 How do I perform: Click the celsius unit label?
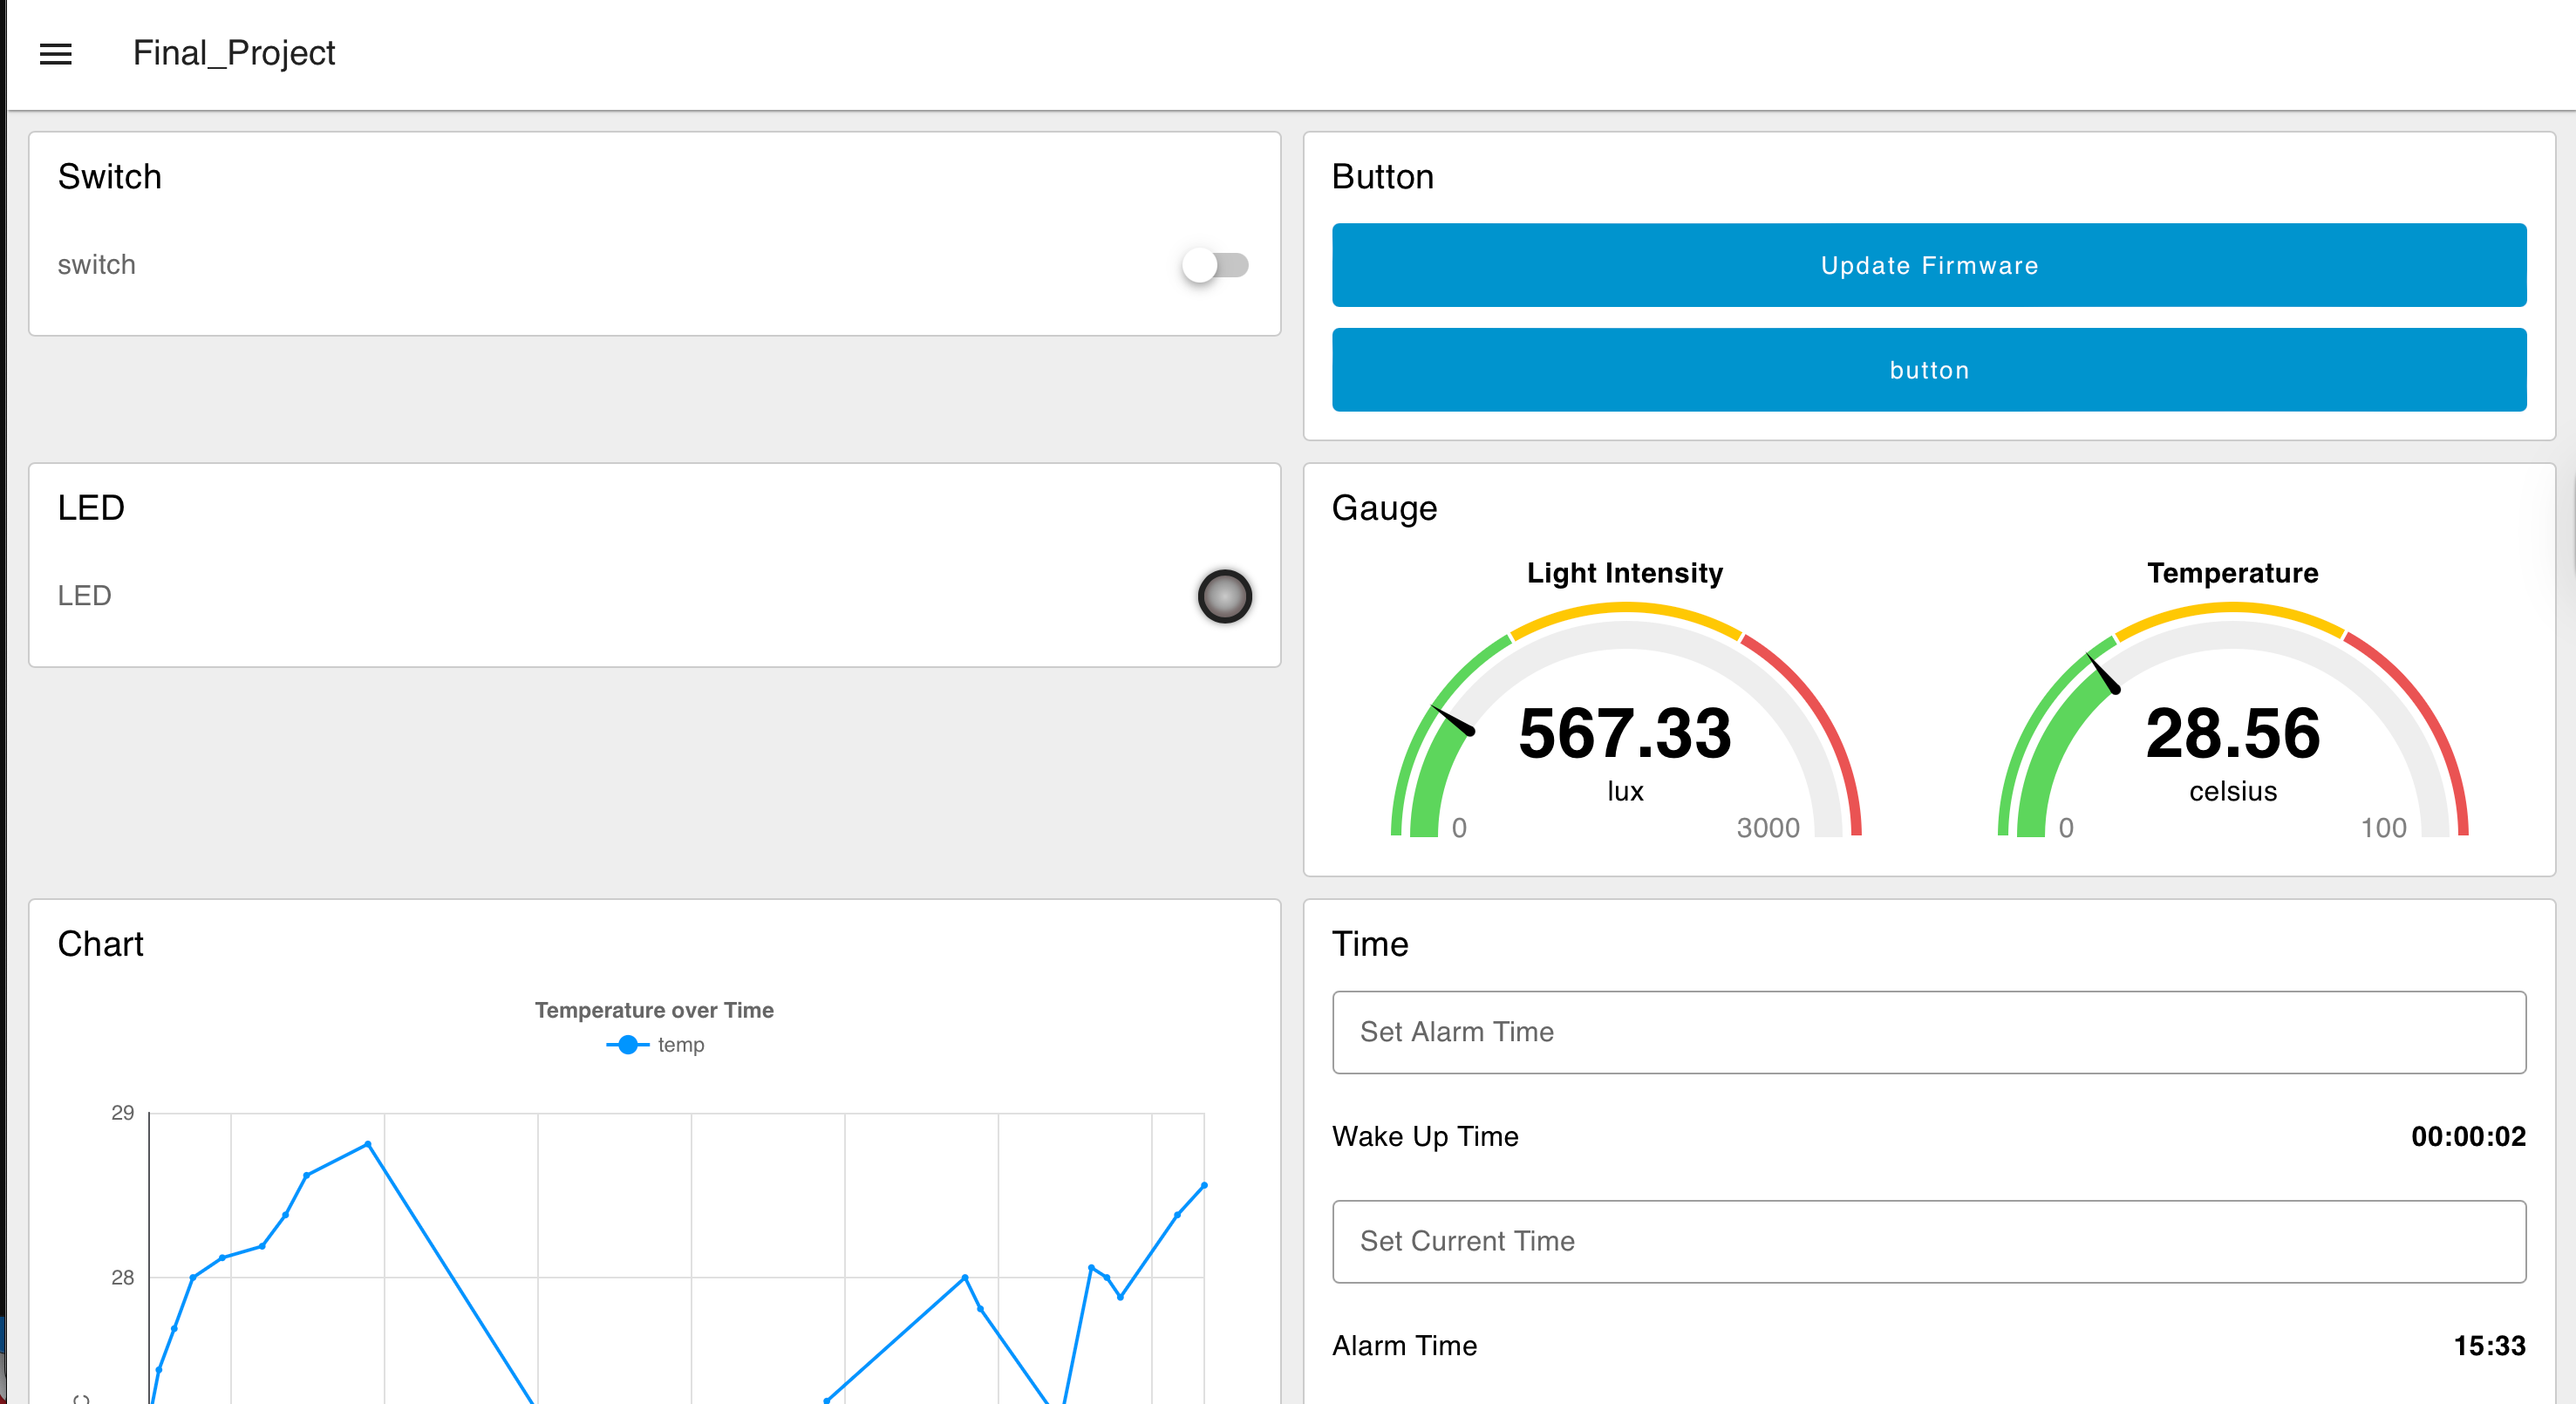point(2232,791)
